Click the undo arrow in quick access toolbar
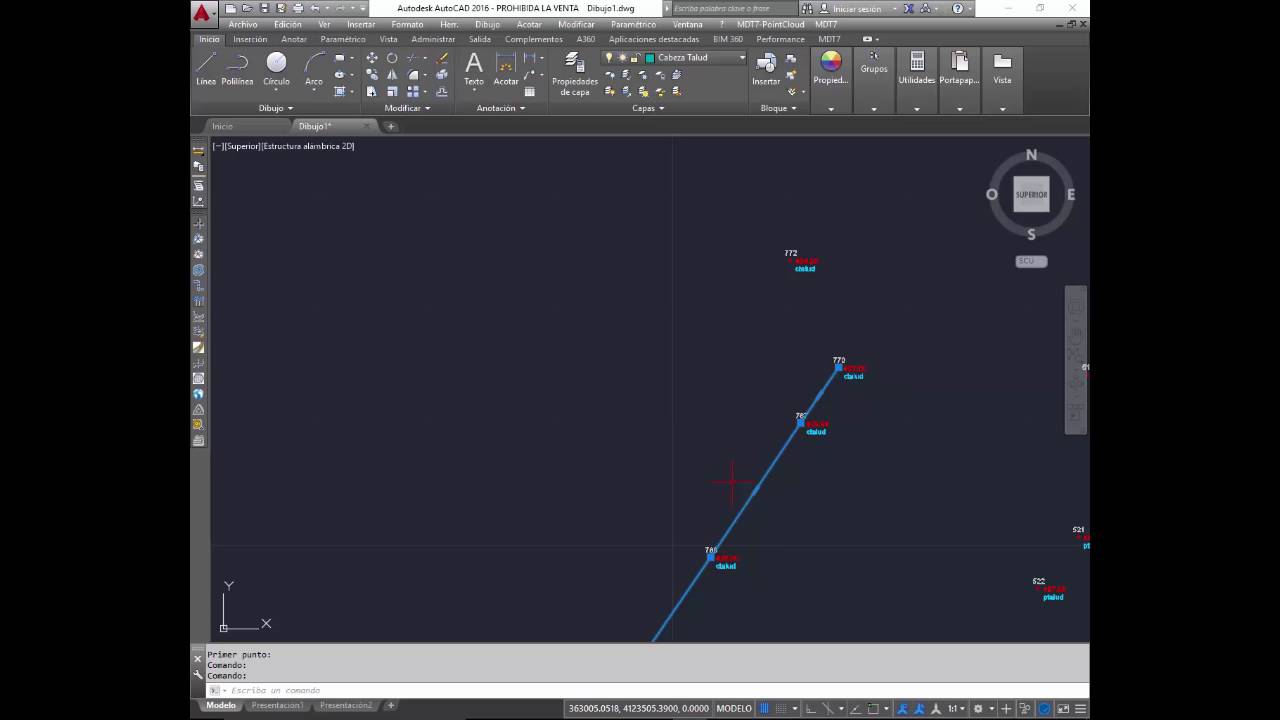Viewport: 1280px width, 720px height. click(316, 8)
